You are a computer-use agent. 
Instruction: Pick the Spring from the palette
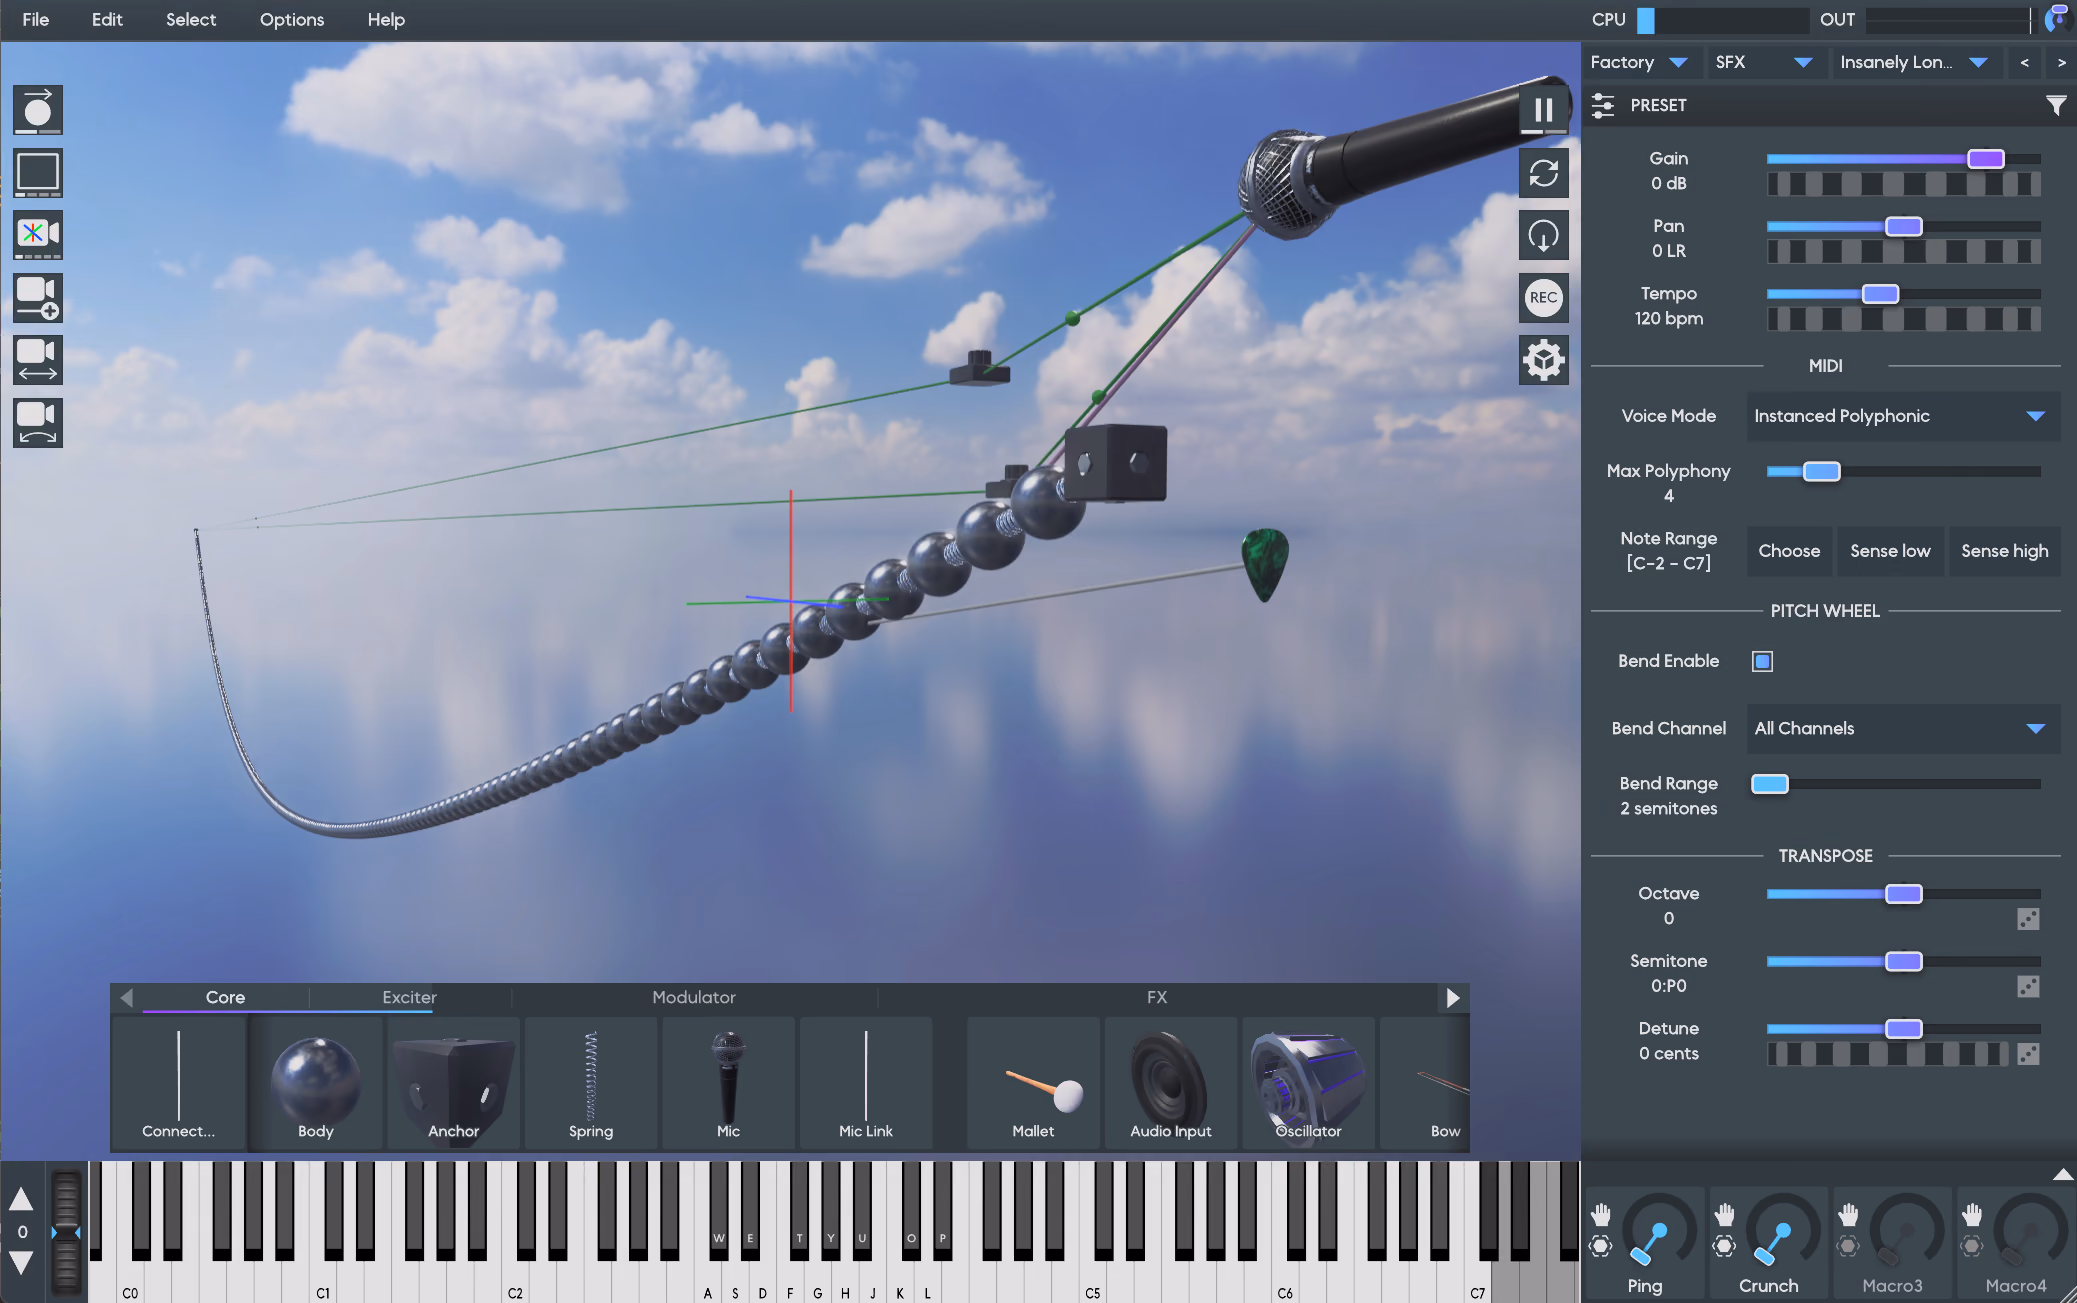tap(591, 1083)
